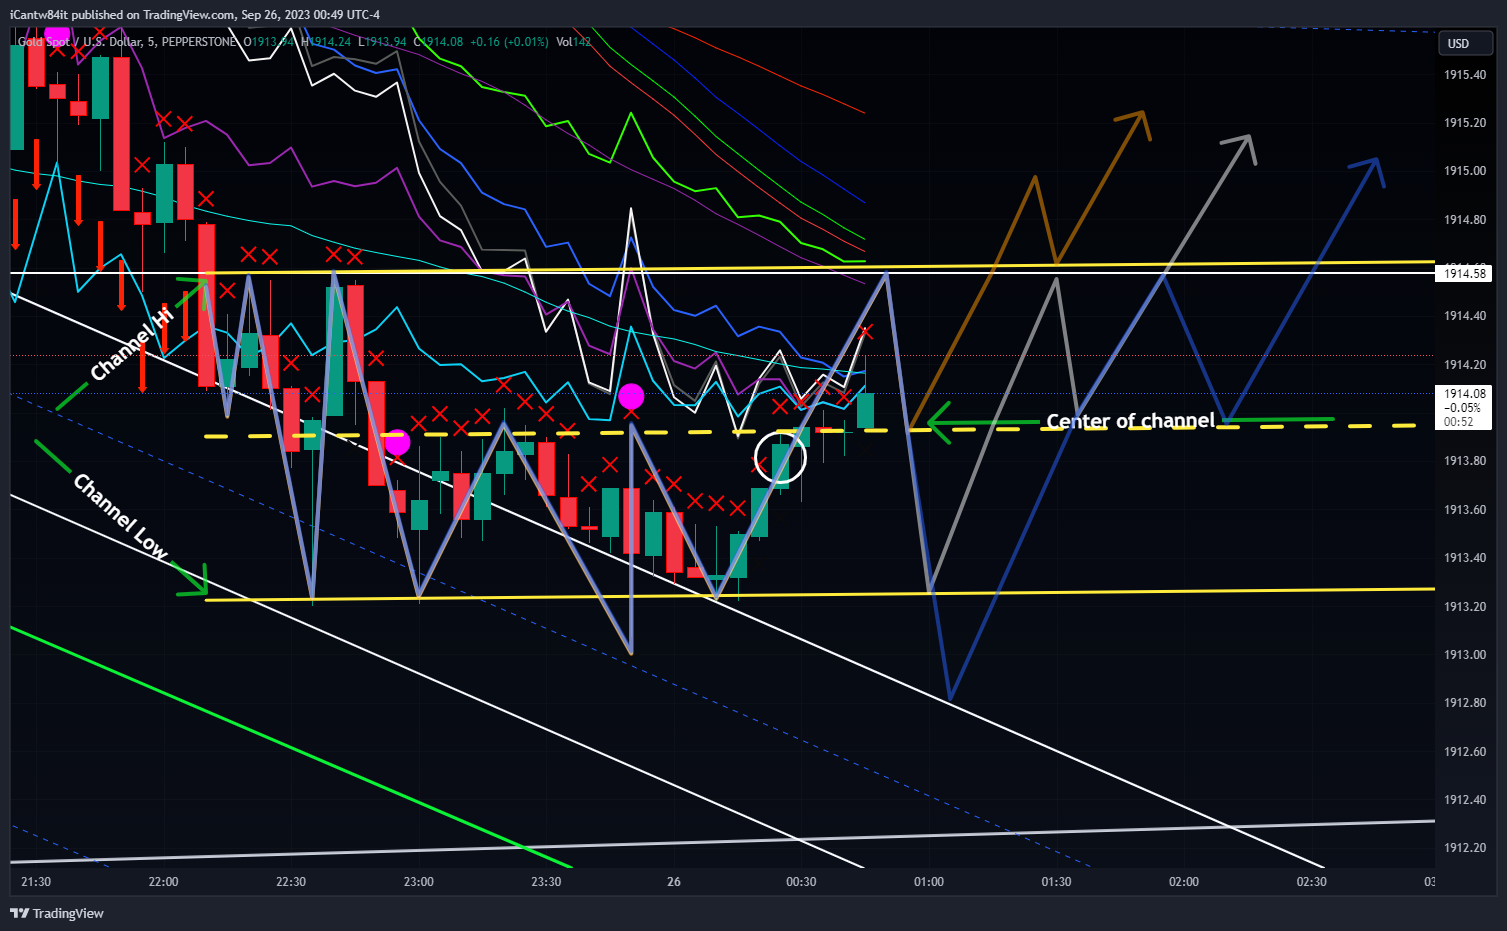Image resolution: width=1507 pixels, height=931 pixels.
Task: Click the 21:30 time axis label
Action: coord(36,882)
